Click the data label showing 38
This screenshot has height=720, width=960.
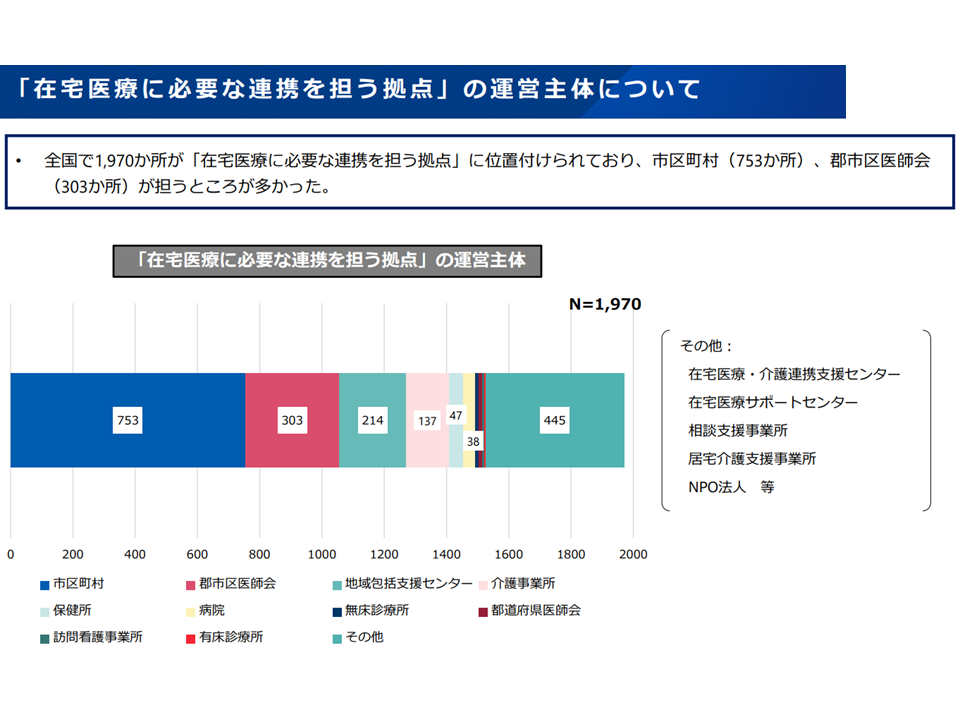[x=474, y=439]
